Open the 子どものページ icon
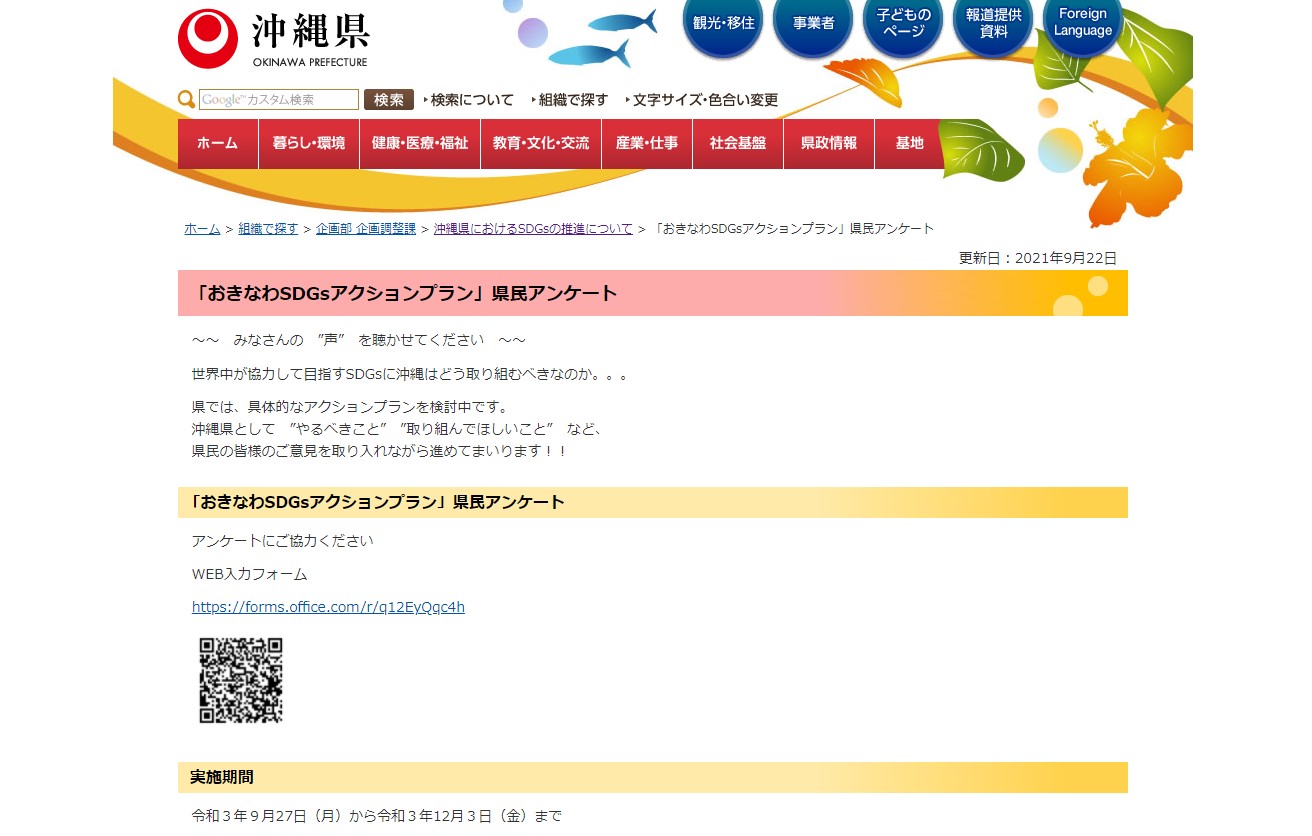This screenshot has width=1312, height=836. (902, 24)
